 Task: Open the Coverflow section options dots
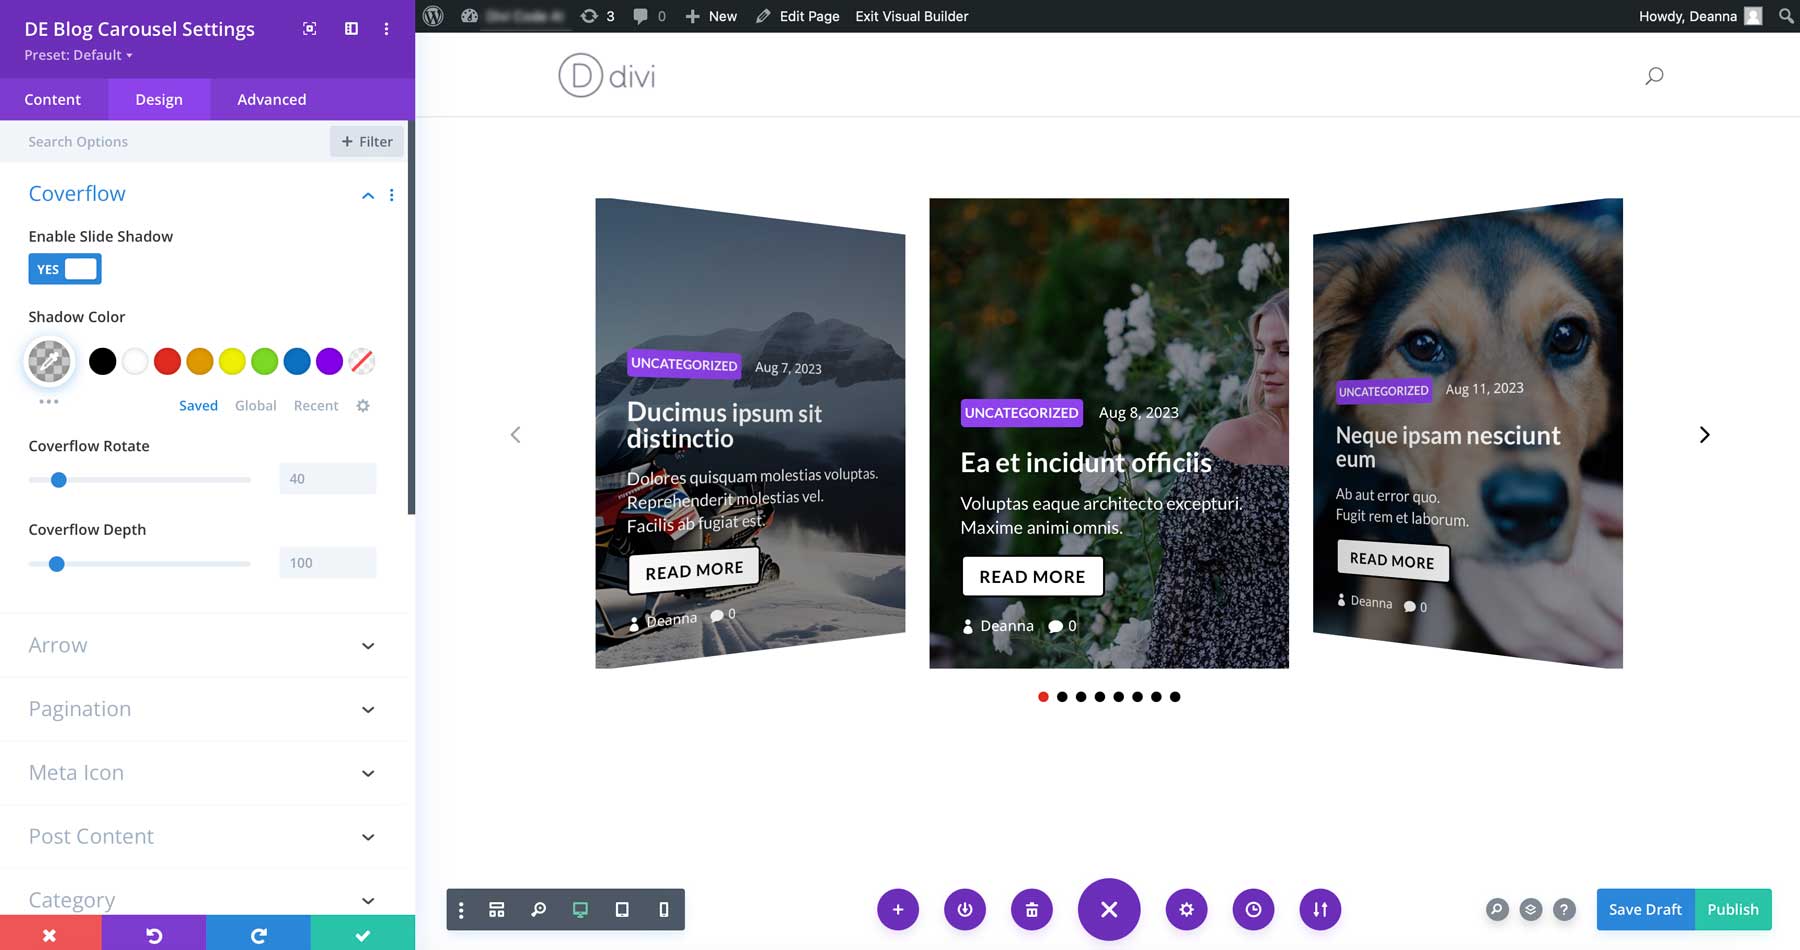[x=391, y=195]
